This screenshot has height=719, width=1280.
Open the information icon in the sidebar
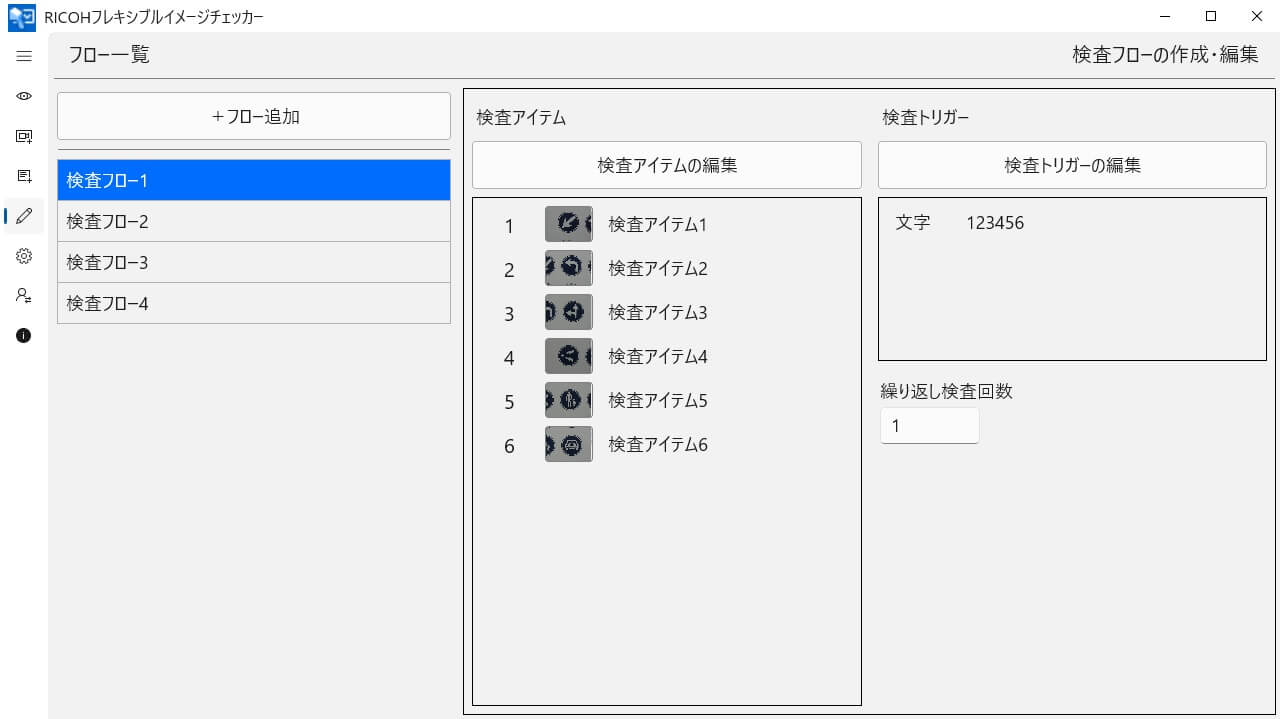[24, 336]
